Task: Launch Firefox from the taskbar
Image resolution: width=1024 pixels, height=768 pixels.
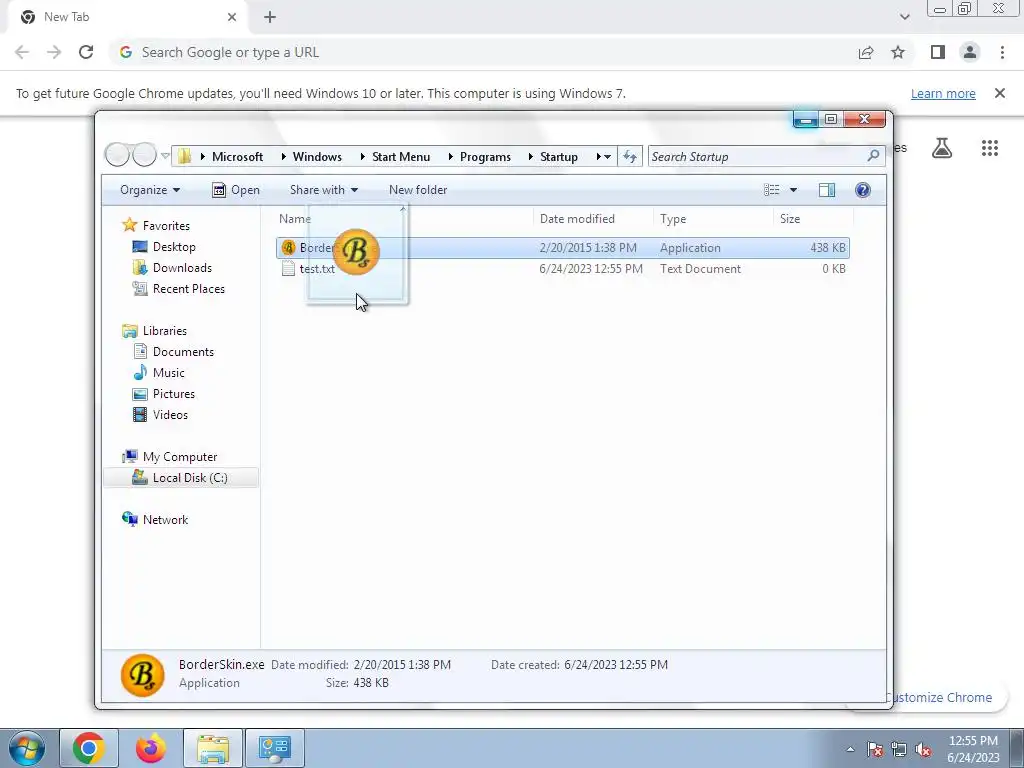Action: (x=151, y=748)
